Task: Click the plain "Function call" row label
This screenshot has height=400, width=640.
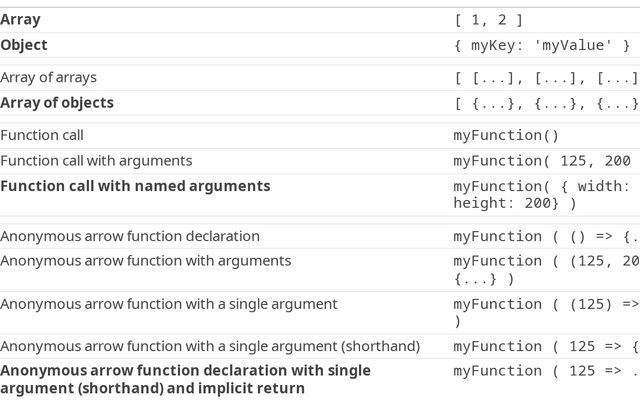Action: coord(42,135)
